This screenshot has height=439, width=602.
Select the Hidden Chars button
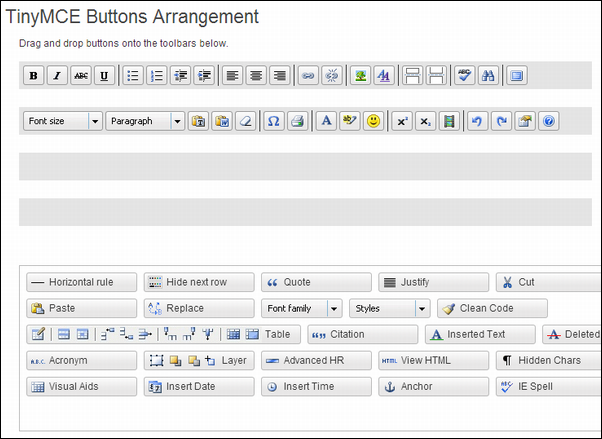tap(549, 361)
